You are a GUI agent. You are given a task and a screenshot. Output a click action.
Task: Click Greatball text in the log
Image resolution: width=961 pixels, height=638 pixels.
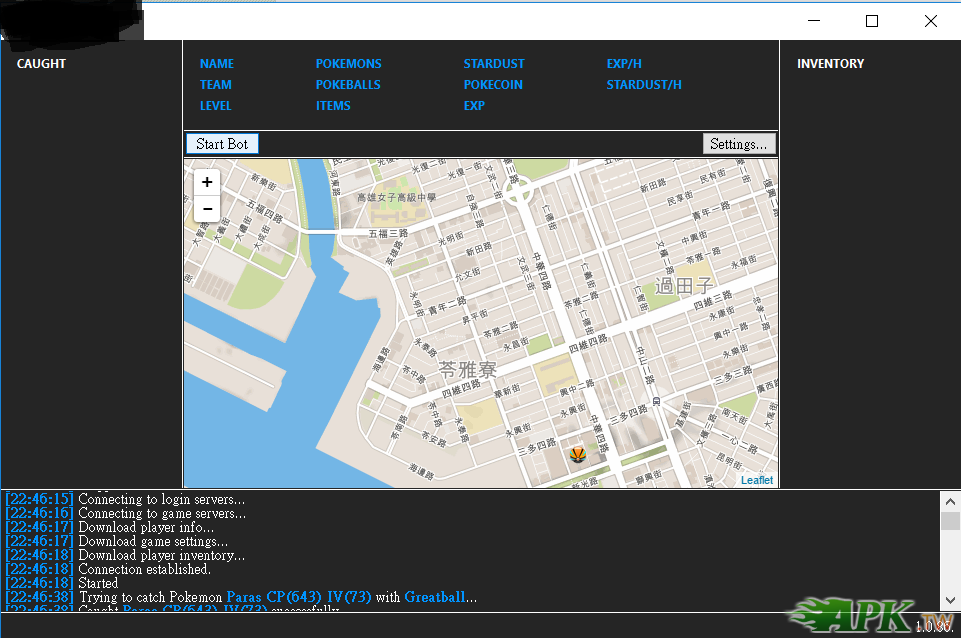434,597
